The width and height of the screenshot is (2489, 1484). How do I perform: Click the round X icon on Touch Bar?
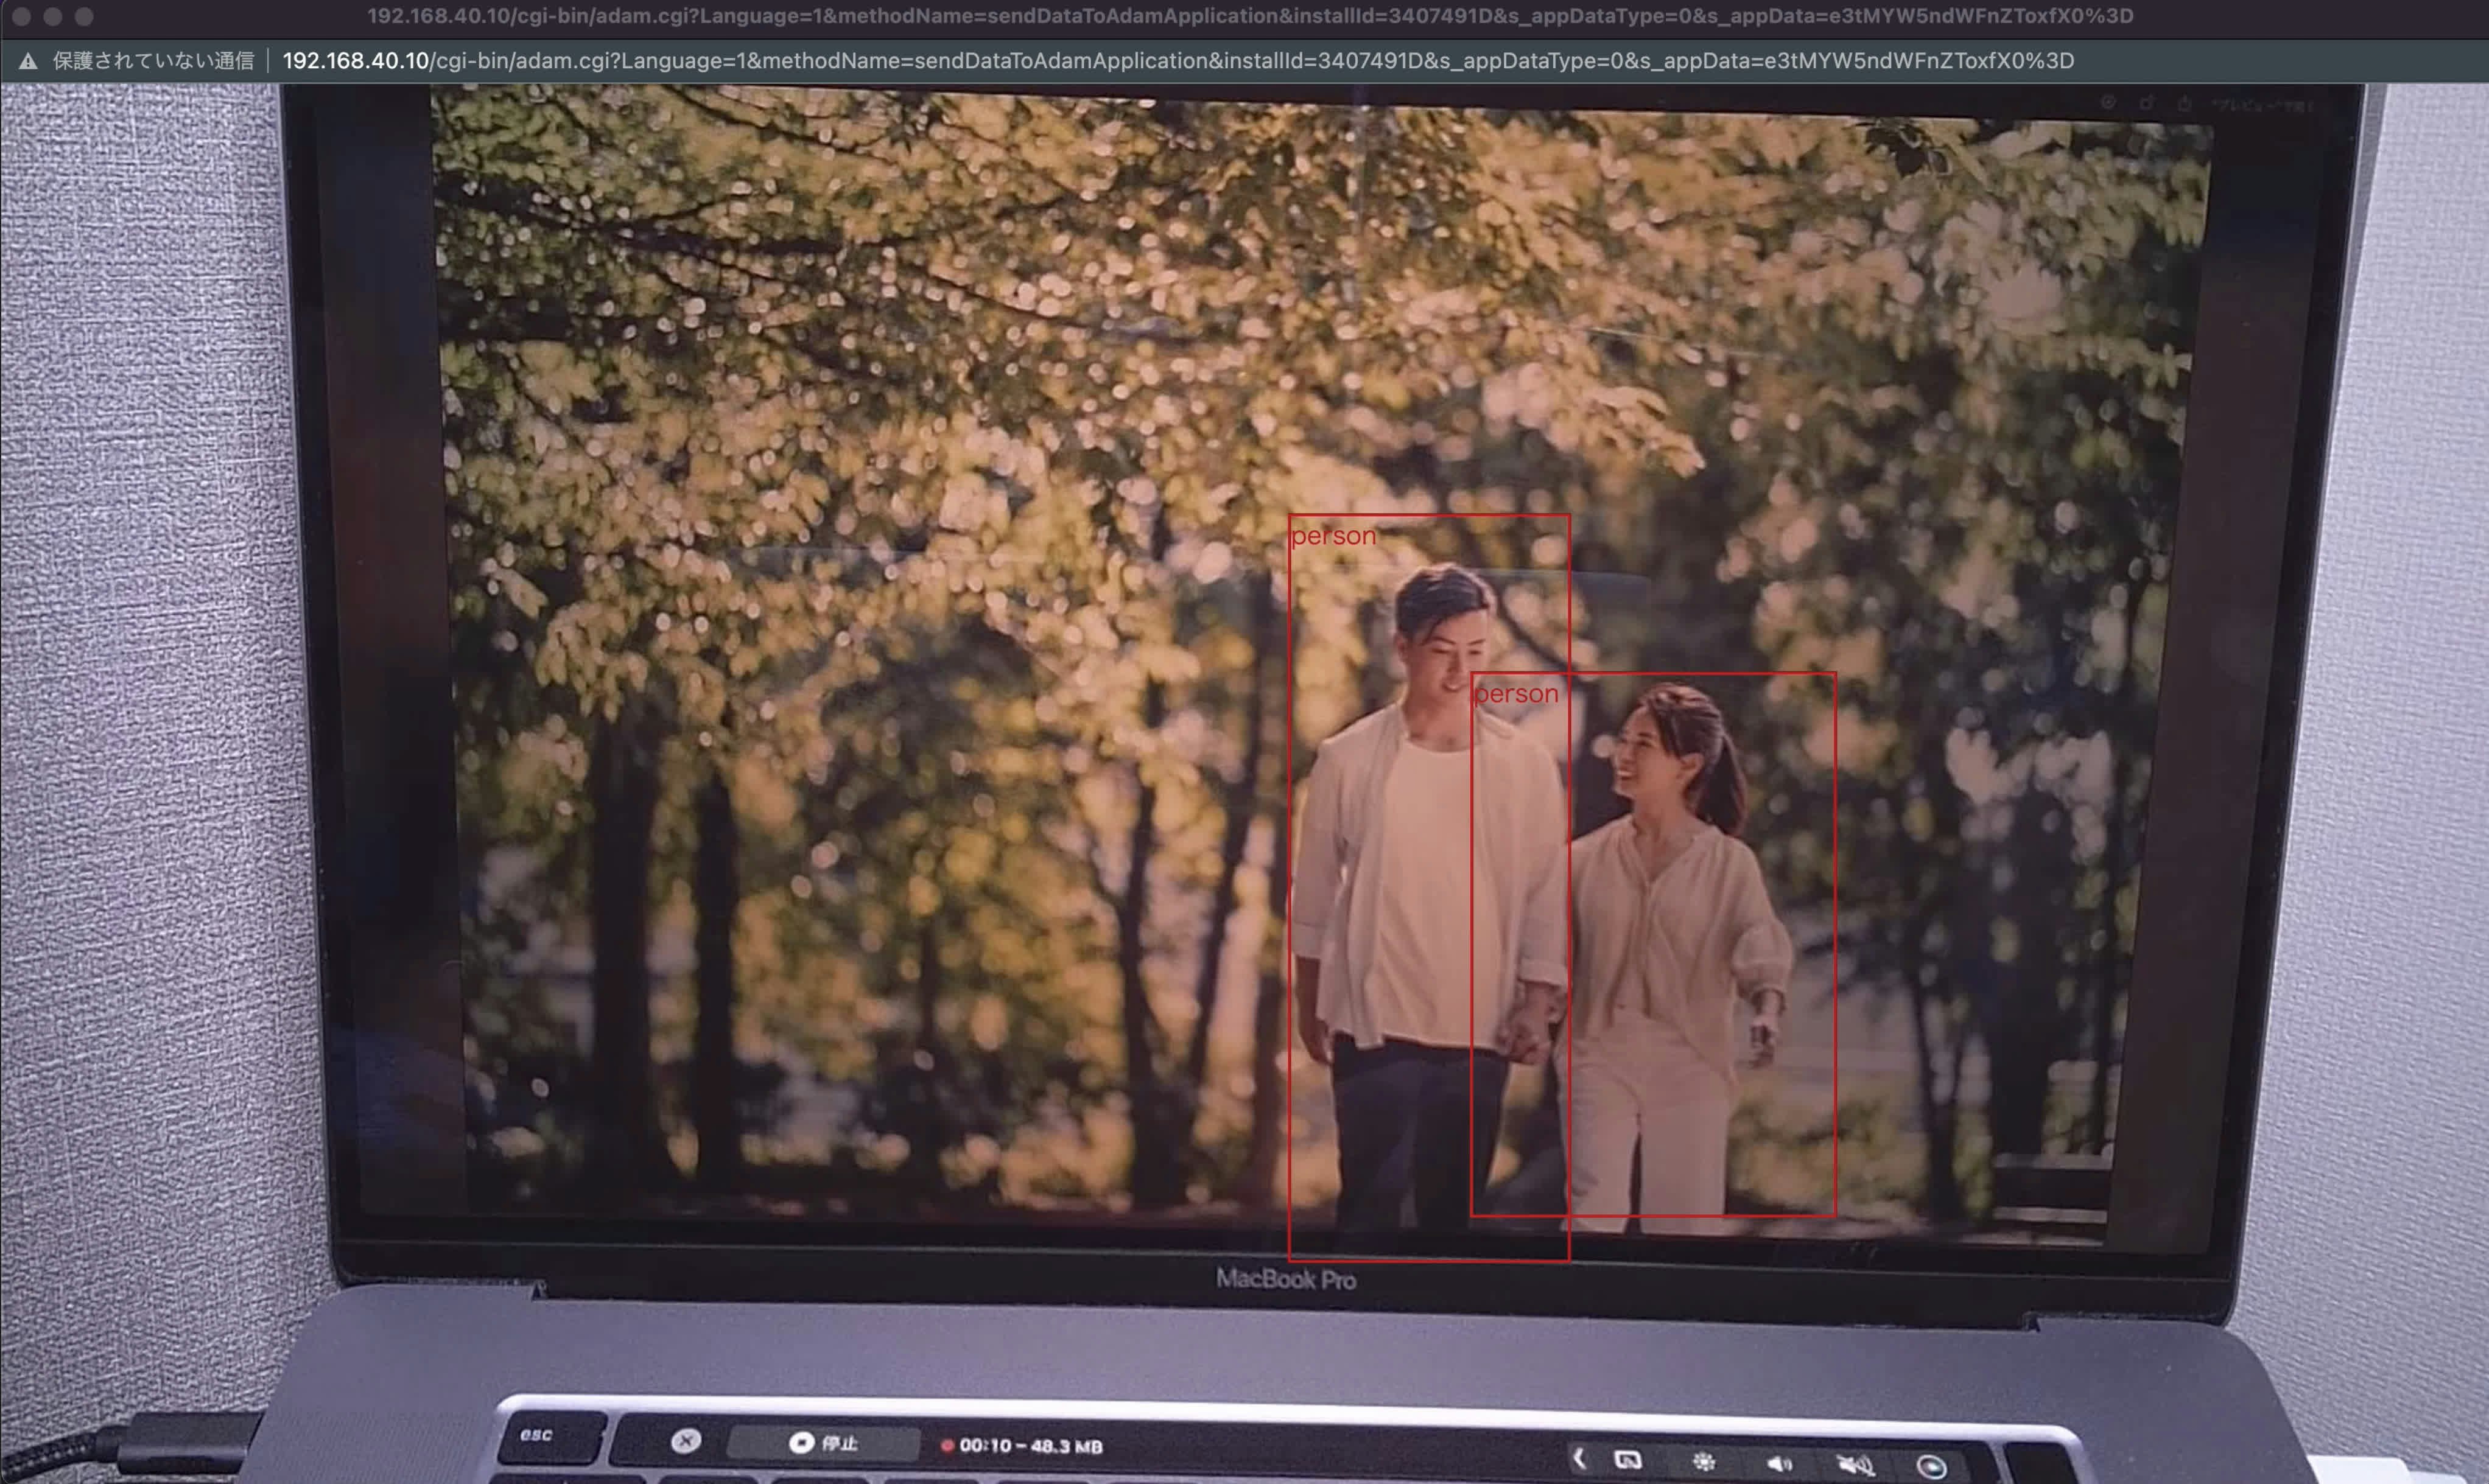point(686,1441)
